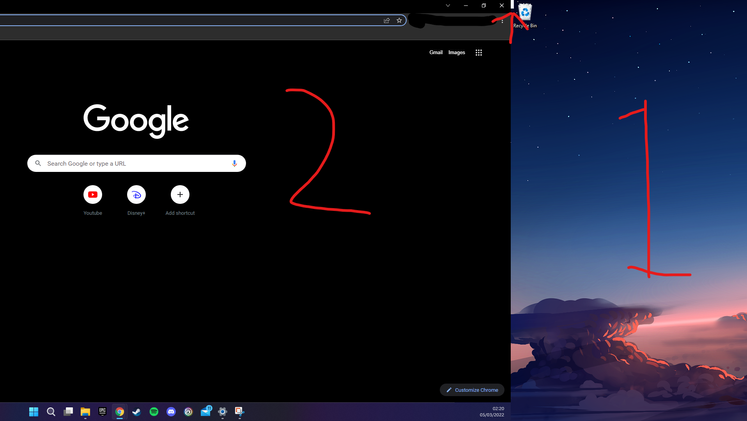Open the Disney+ shortcut tile
Viewport: 747px width, 421px height.
pyautogui.click(x=136, y=194)
